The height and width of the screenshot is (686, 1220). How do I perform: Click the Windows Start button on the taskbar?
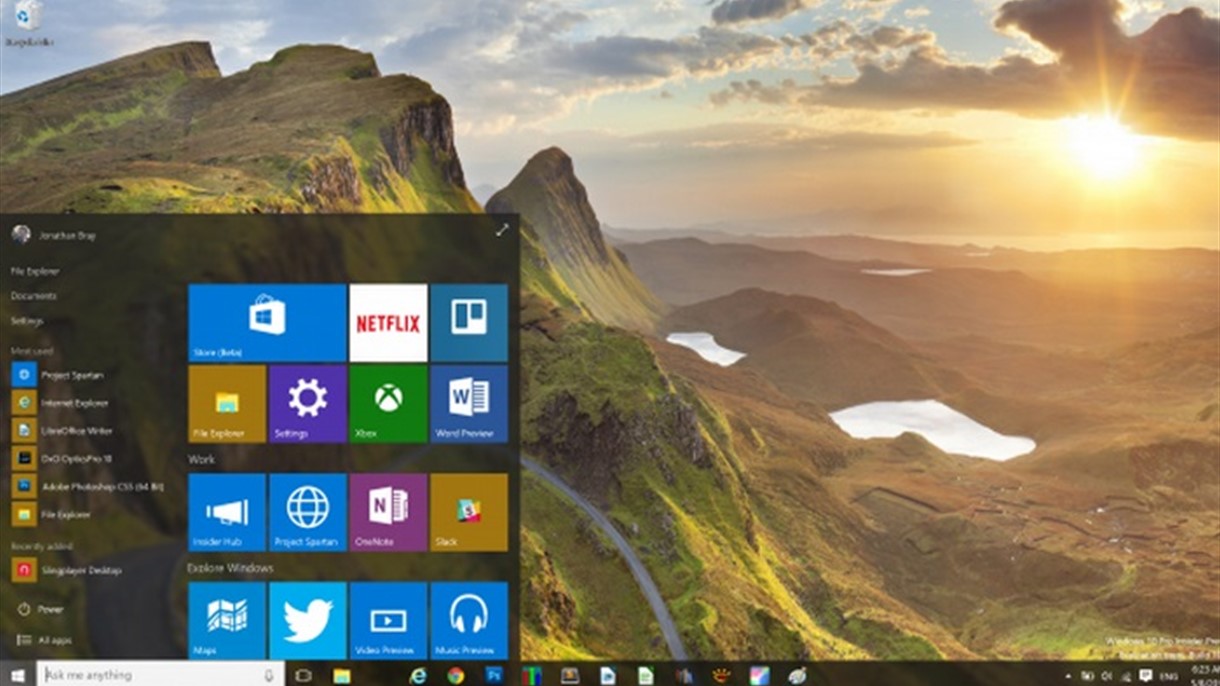[x=18, y=674]
